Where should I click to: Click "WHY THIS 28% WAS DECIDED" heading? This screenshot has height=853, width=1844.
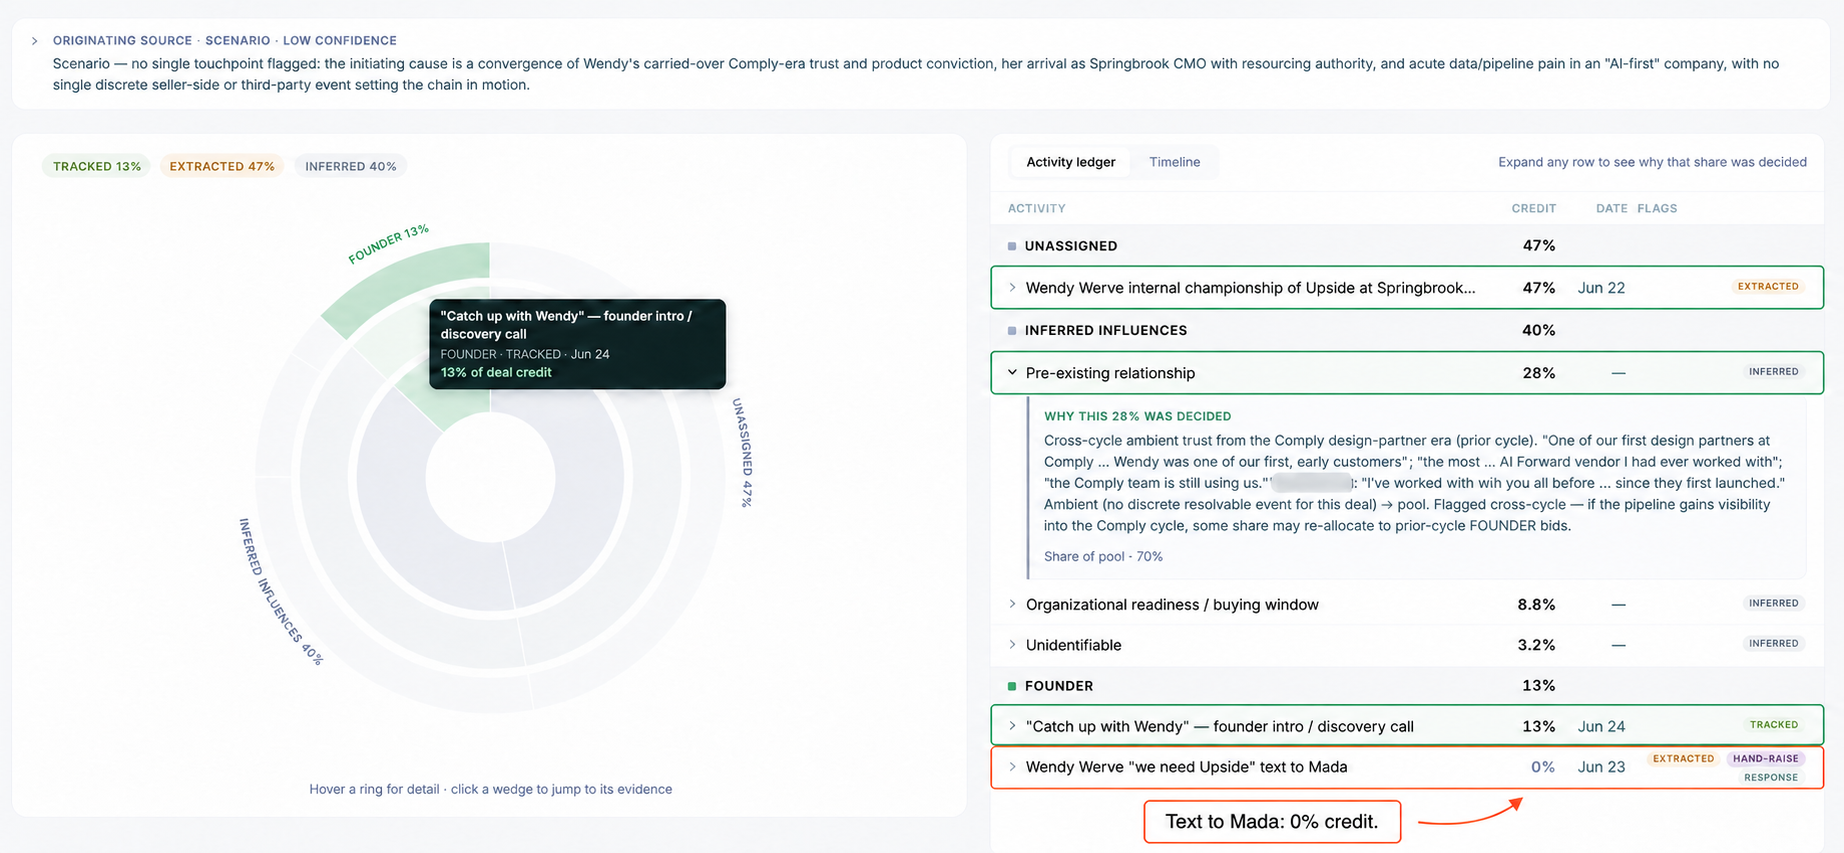point(1137,416)
